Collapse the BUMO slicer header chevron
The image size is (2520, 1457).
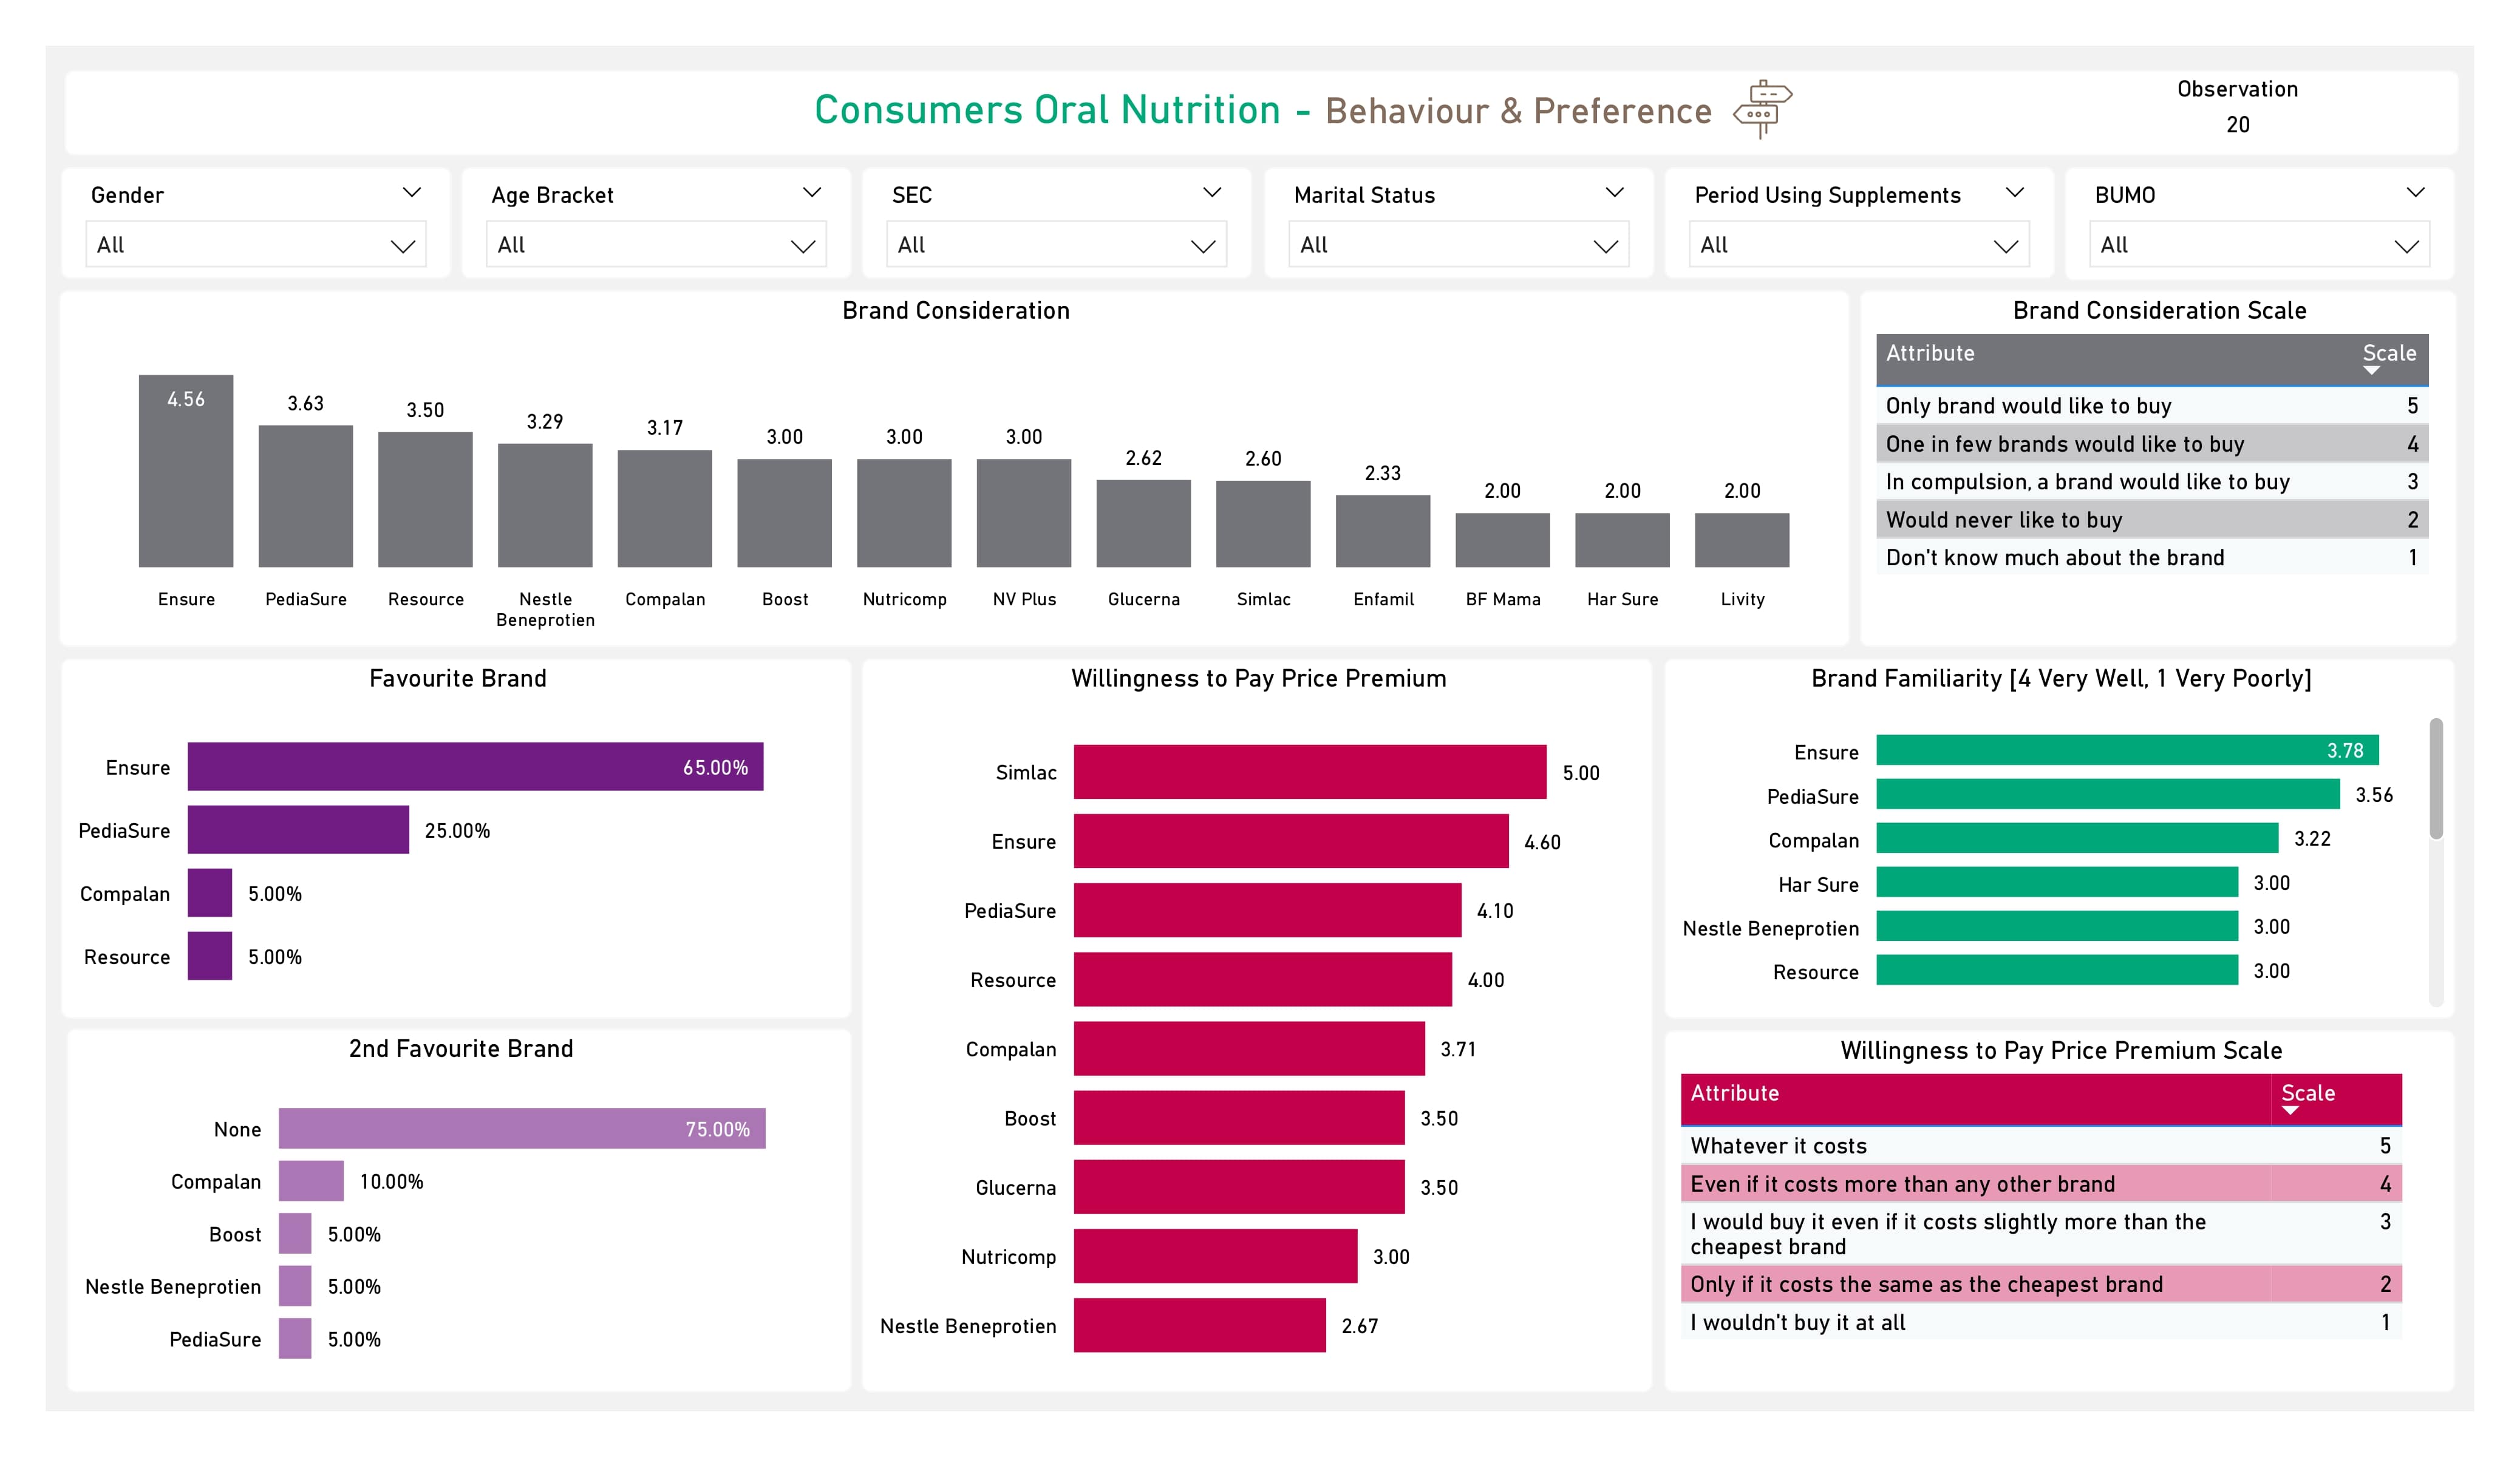(x=2415, y=192)
